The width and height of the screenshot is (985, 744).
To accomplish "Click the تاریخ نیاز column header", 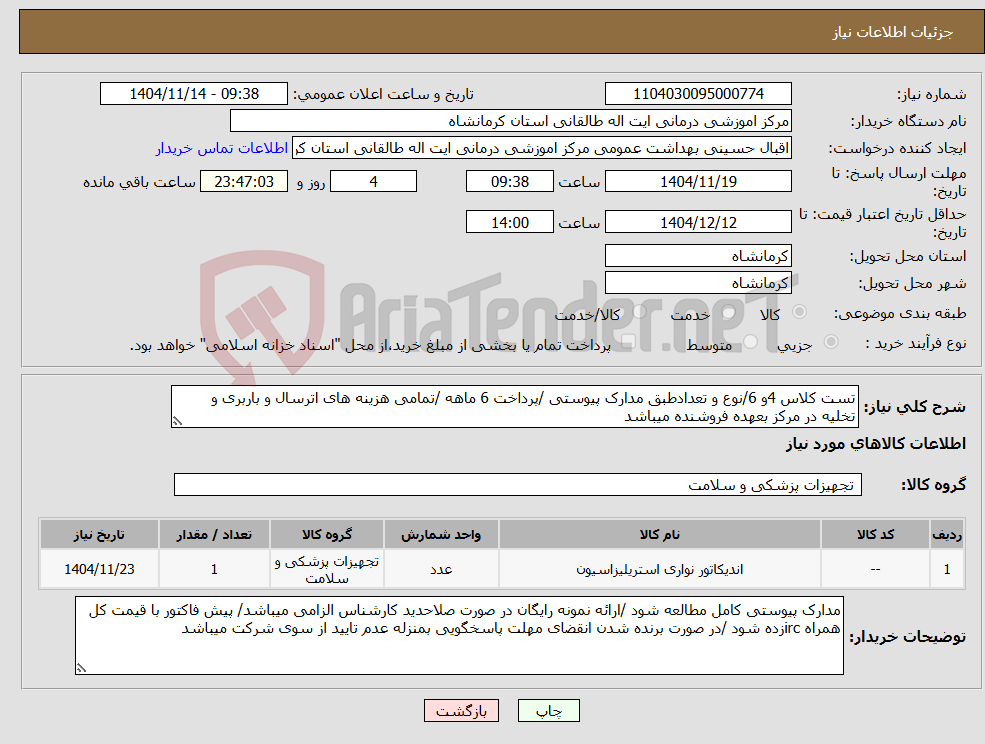I will point(99,535).
